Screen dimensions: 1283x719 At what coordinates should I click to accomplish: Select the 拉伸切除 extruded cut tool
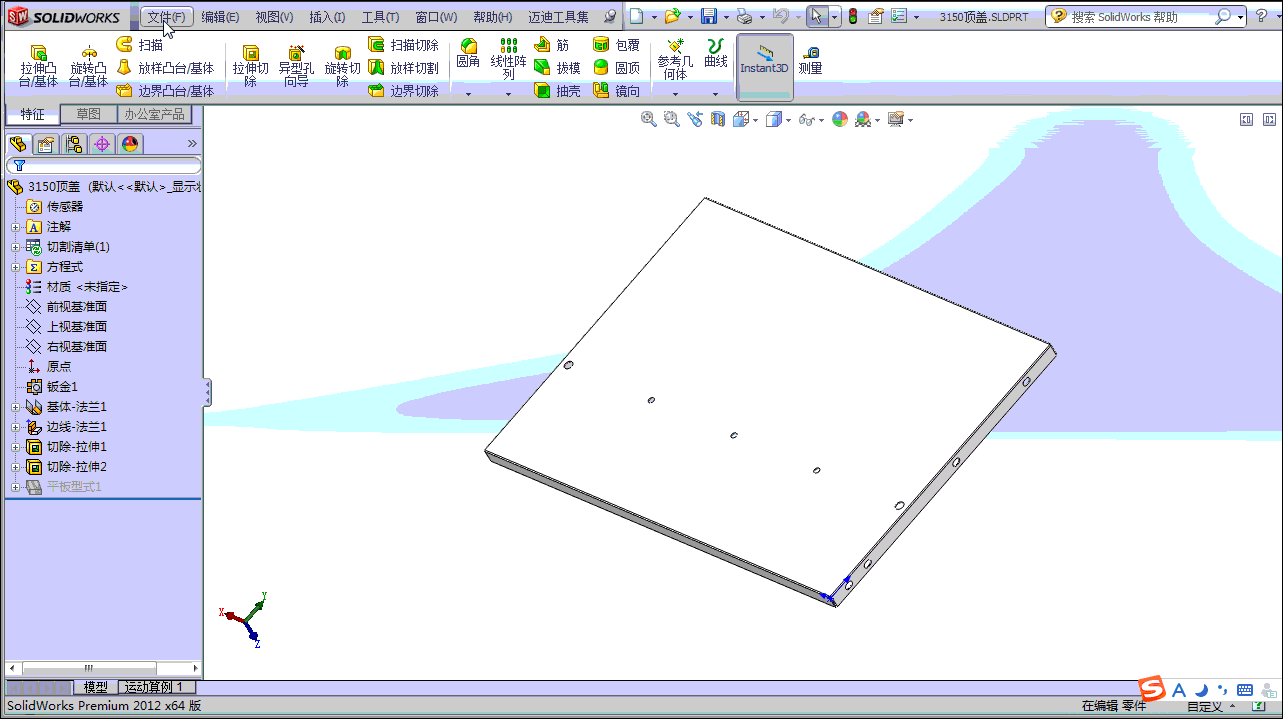click(x=251, y=66)
